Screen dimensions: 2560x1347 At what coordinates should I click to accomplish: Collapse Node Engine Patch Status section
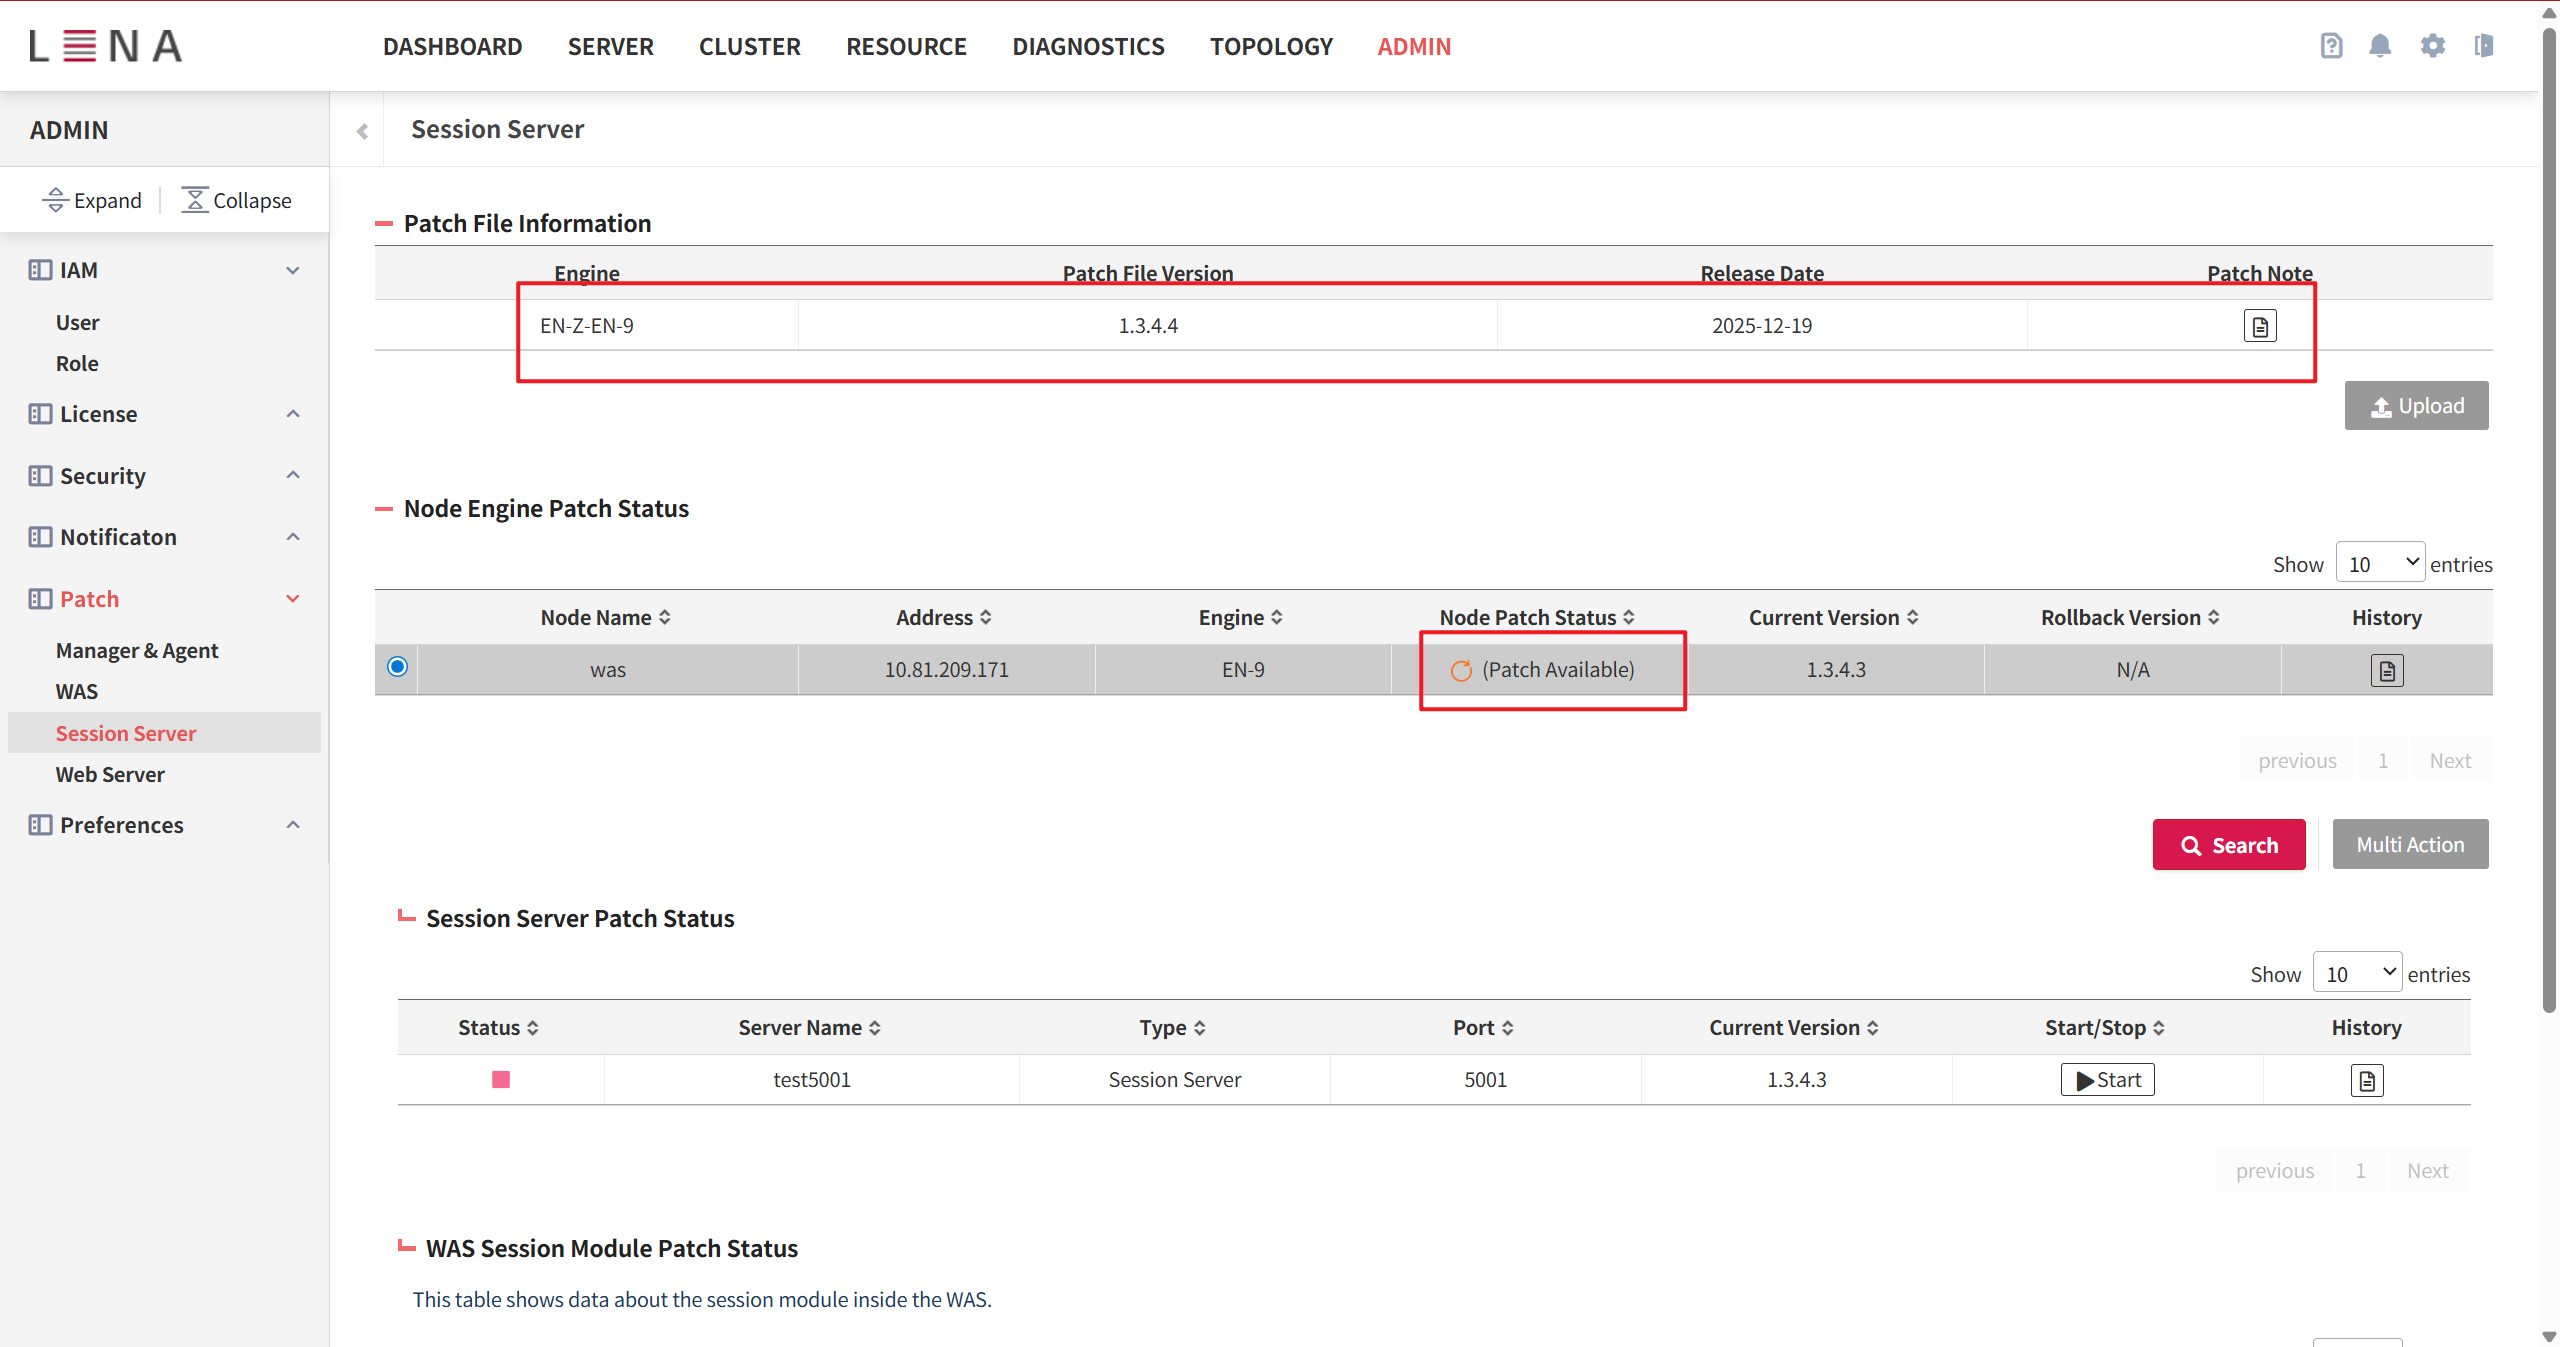(x=383, y=509)
